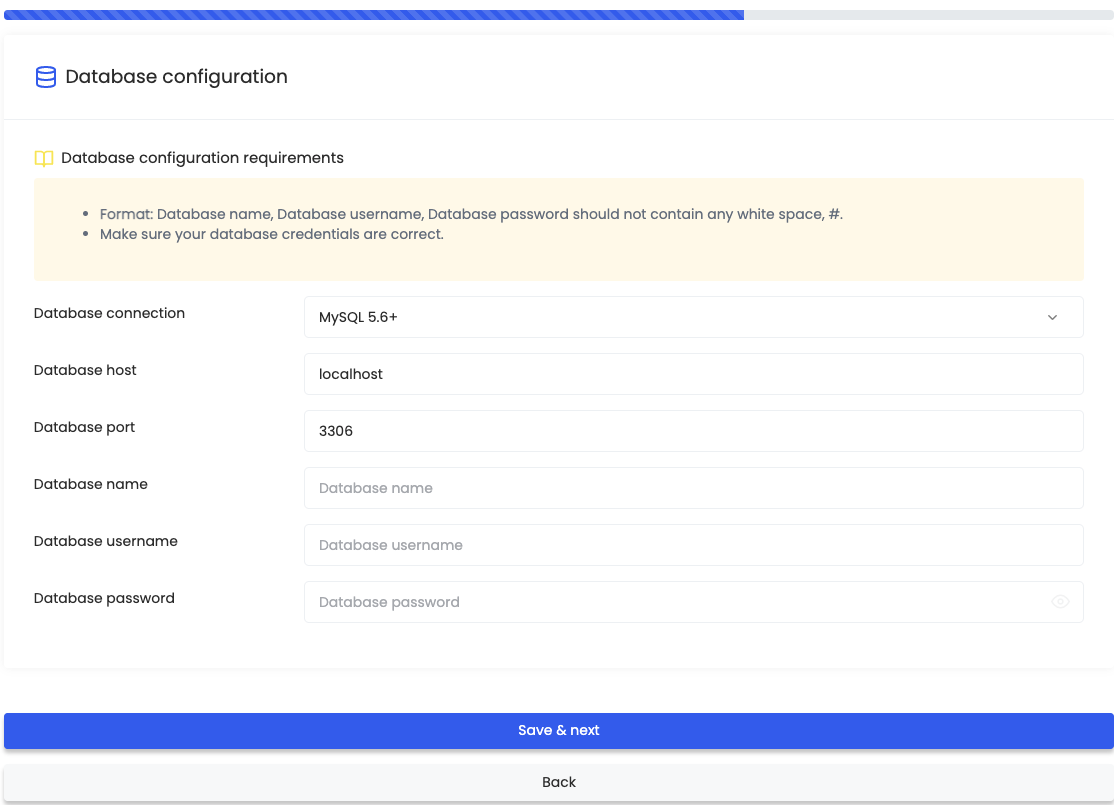Image resolution: width=1114 pixels, height=805 pixels.
Task: Show the database password with eye icon
Action: [x=1060, y=602]
